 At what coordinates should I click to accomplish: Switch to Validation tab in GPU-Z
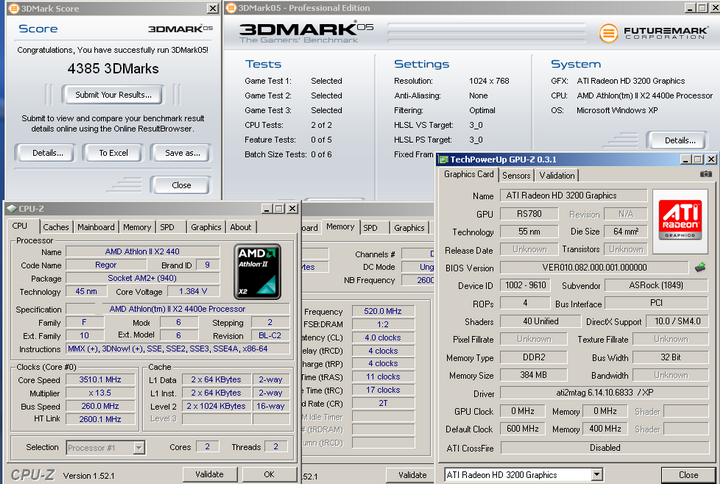[x=557, y=175]
